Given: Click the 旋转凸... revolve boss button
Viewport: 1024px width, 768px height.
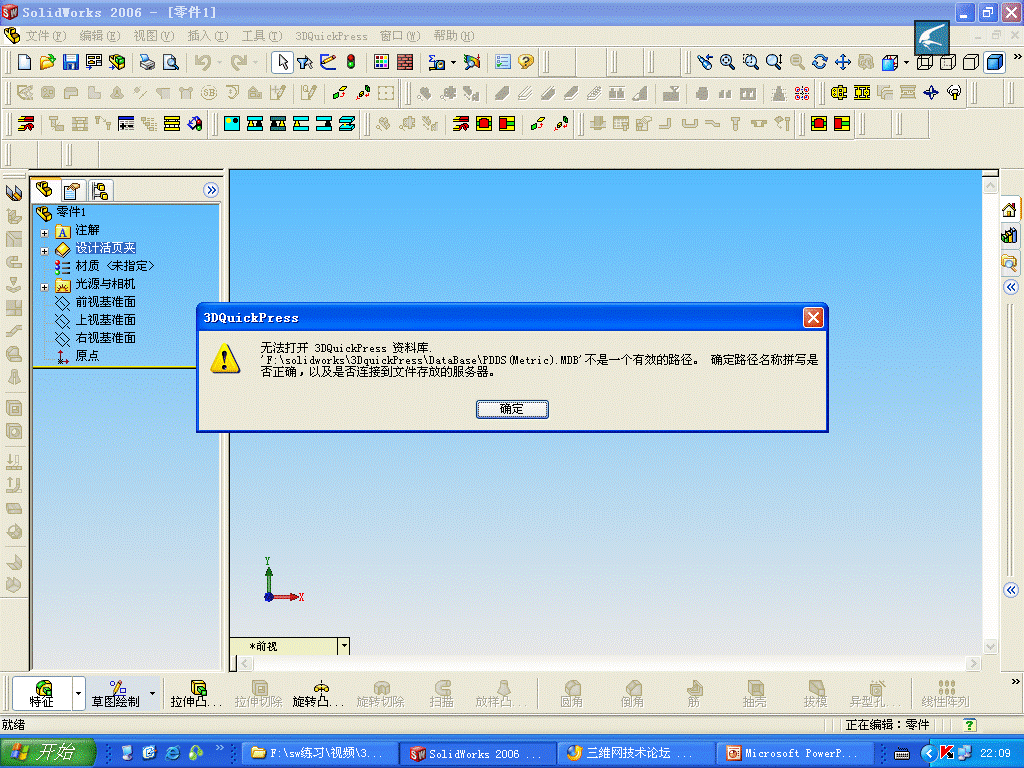Looking at the screenshot, I should pos(318,694).
